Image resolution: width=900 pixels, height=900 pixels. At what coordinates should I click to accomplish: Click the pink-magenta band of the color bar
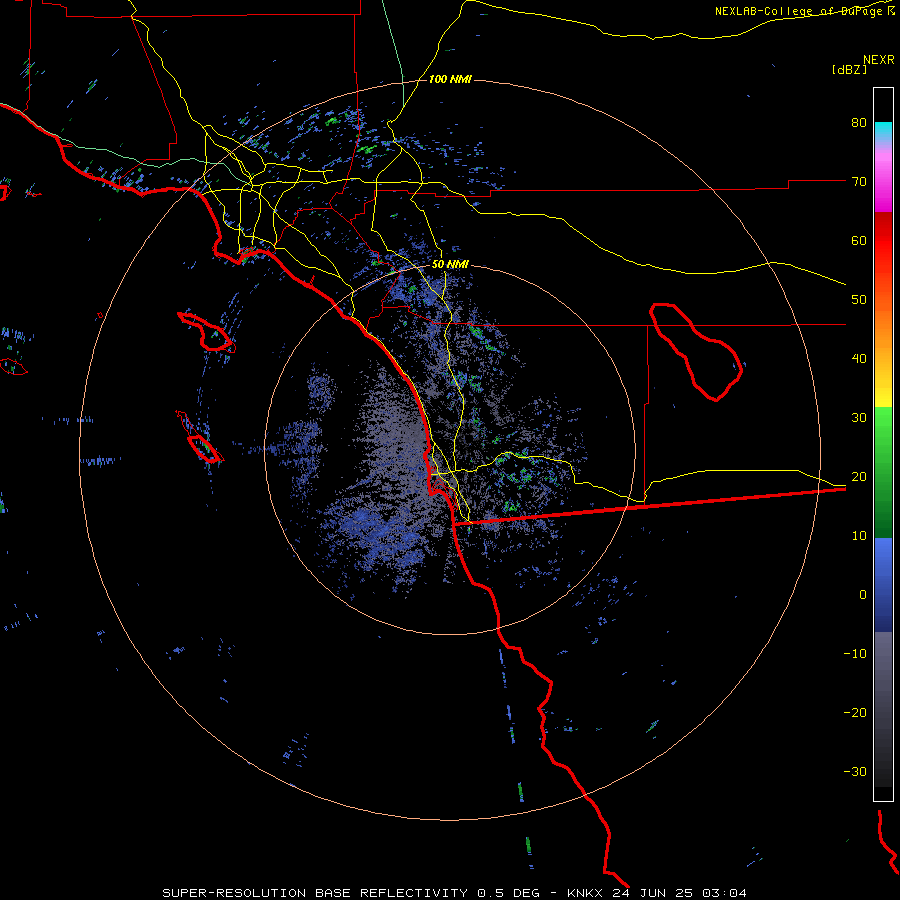click(x=883, y=178)
